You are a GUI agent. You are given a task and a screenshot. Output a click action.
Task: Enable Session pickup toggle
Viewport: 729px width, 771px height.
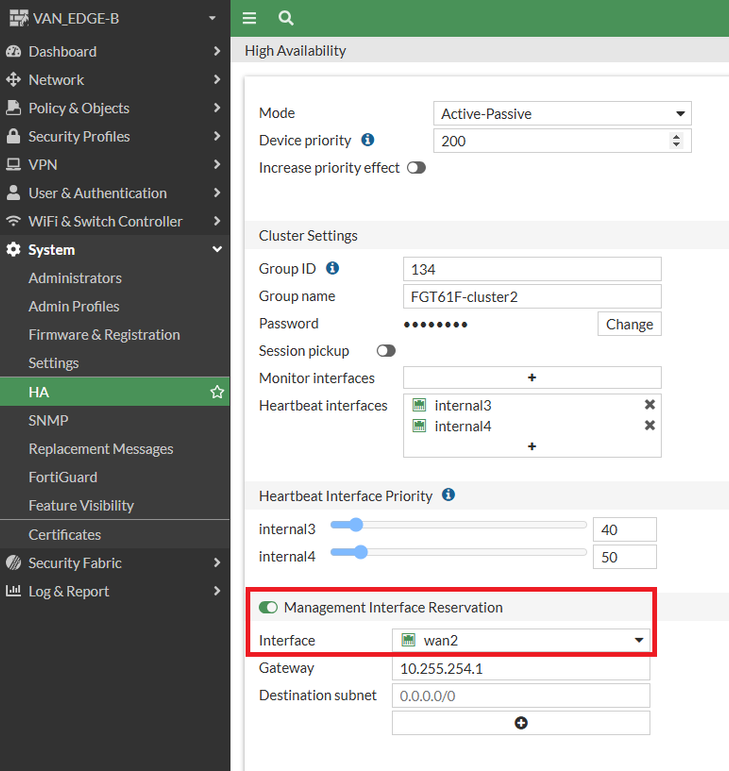click(x=386, y=351)
